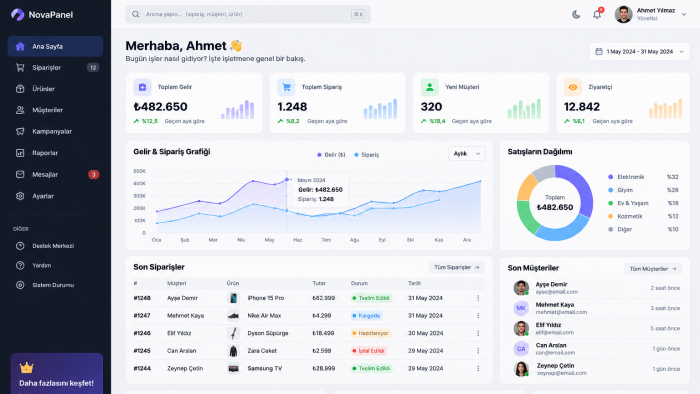Click the red Mesajlar badge showing 3
Image resolution: width=700 pixels, height=394 pixels.
pyautogui.click(x=93, y=174)
